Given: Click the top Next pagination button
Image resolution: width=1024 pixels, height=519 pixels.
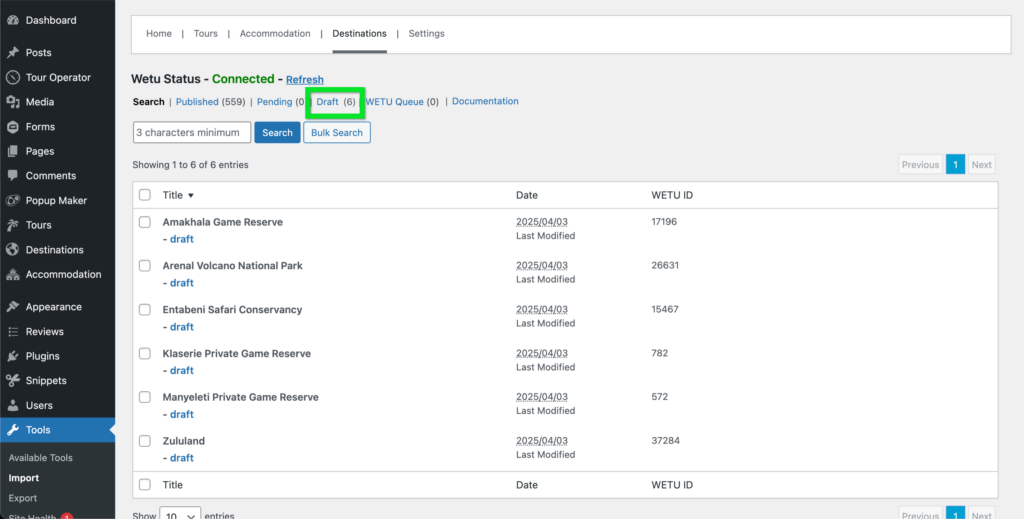Looking at the screenshot, I should click(x=982, y=165).
